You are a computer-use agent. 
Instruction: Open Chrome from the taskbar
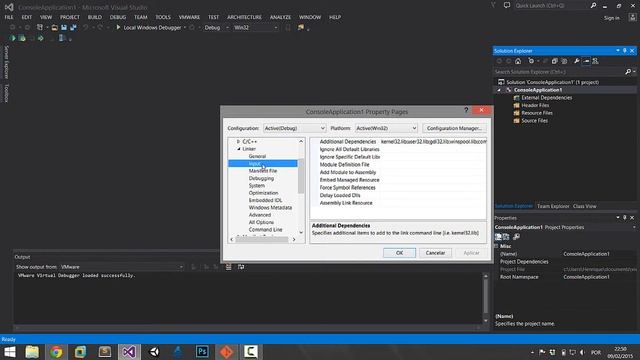[56, 352]
